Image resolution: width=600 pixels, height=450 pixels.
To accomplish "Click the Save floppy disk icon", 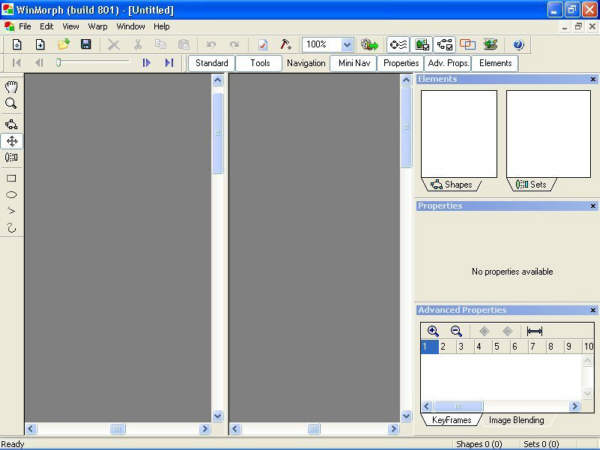I will point(86,45).
